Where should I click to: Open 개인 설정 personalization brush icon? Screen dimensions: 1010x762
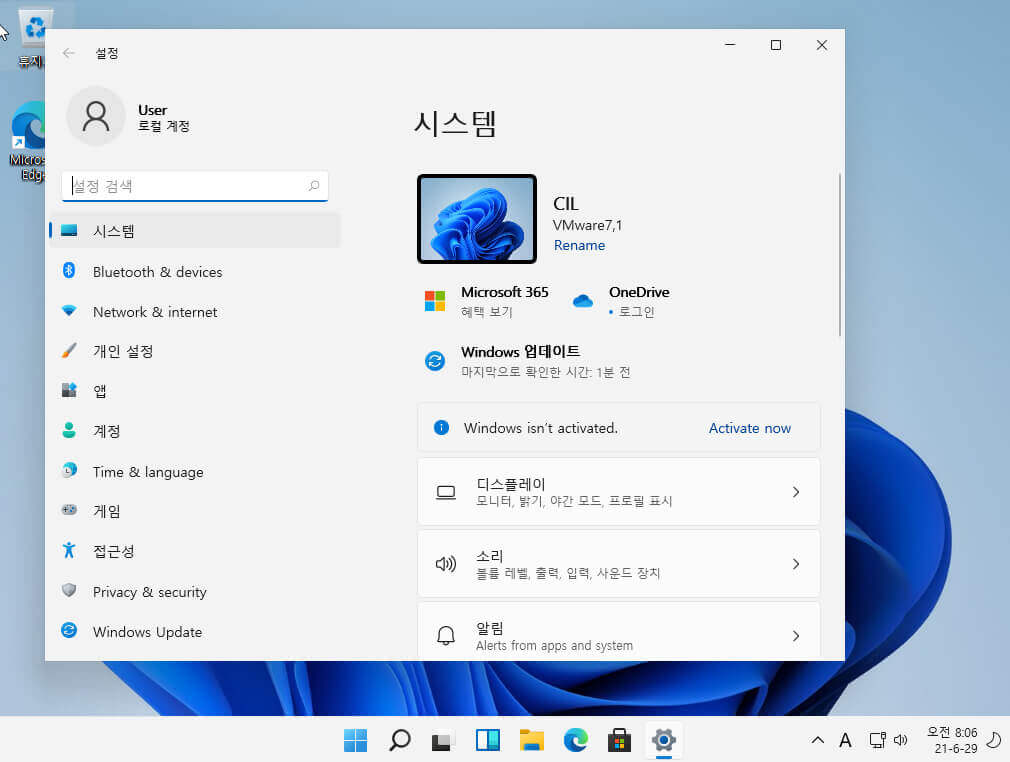69,351
